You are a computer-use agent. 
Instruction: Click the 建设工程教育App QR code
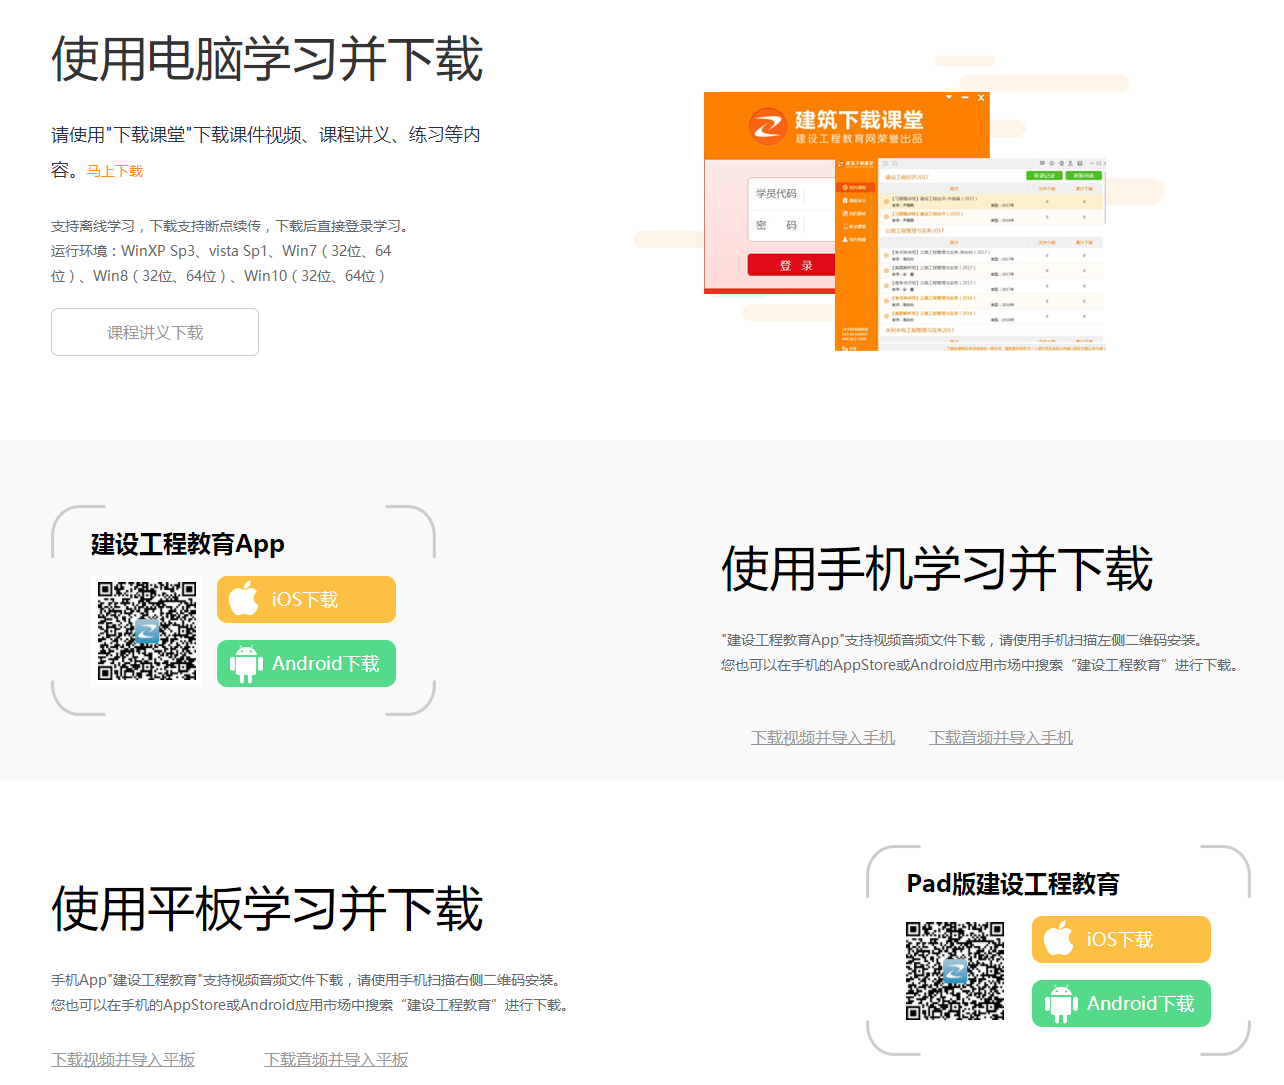click(147, 631)
